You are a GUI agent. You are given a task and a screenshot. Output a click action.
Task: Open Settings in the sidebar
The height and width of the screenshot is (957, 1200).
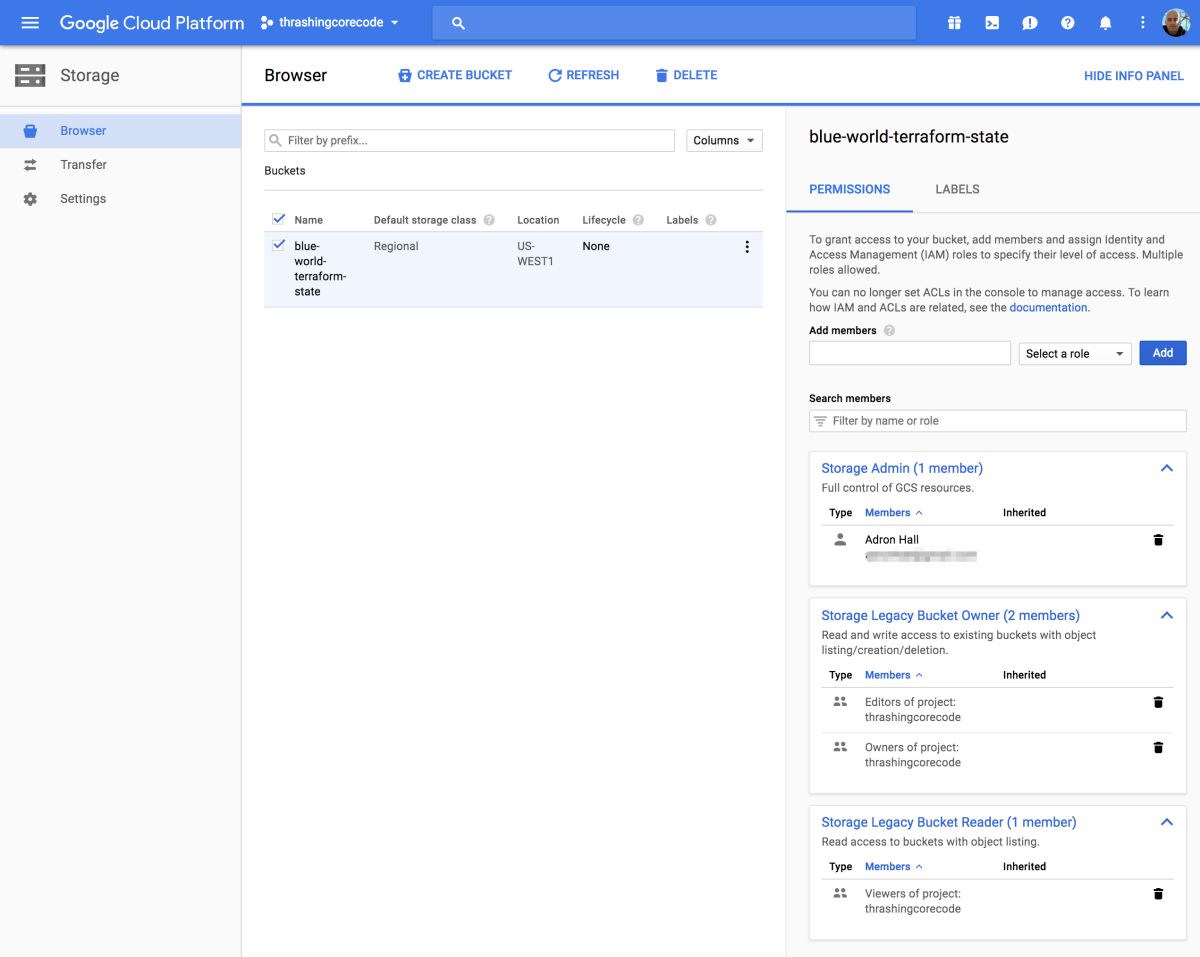(120, 199)
